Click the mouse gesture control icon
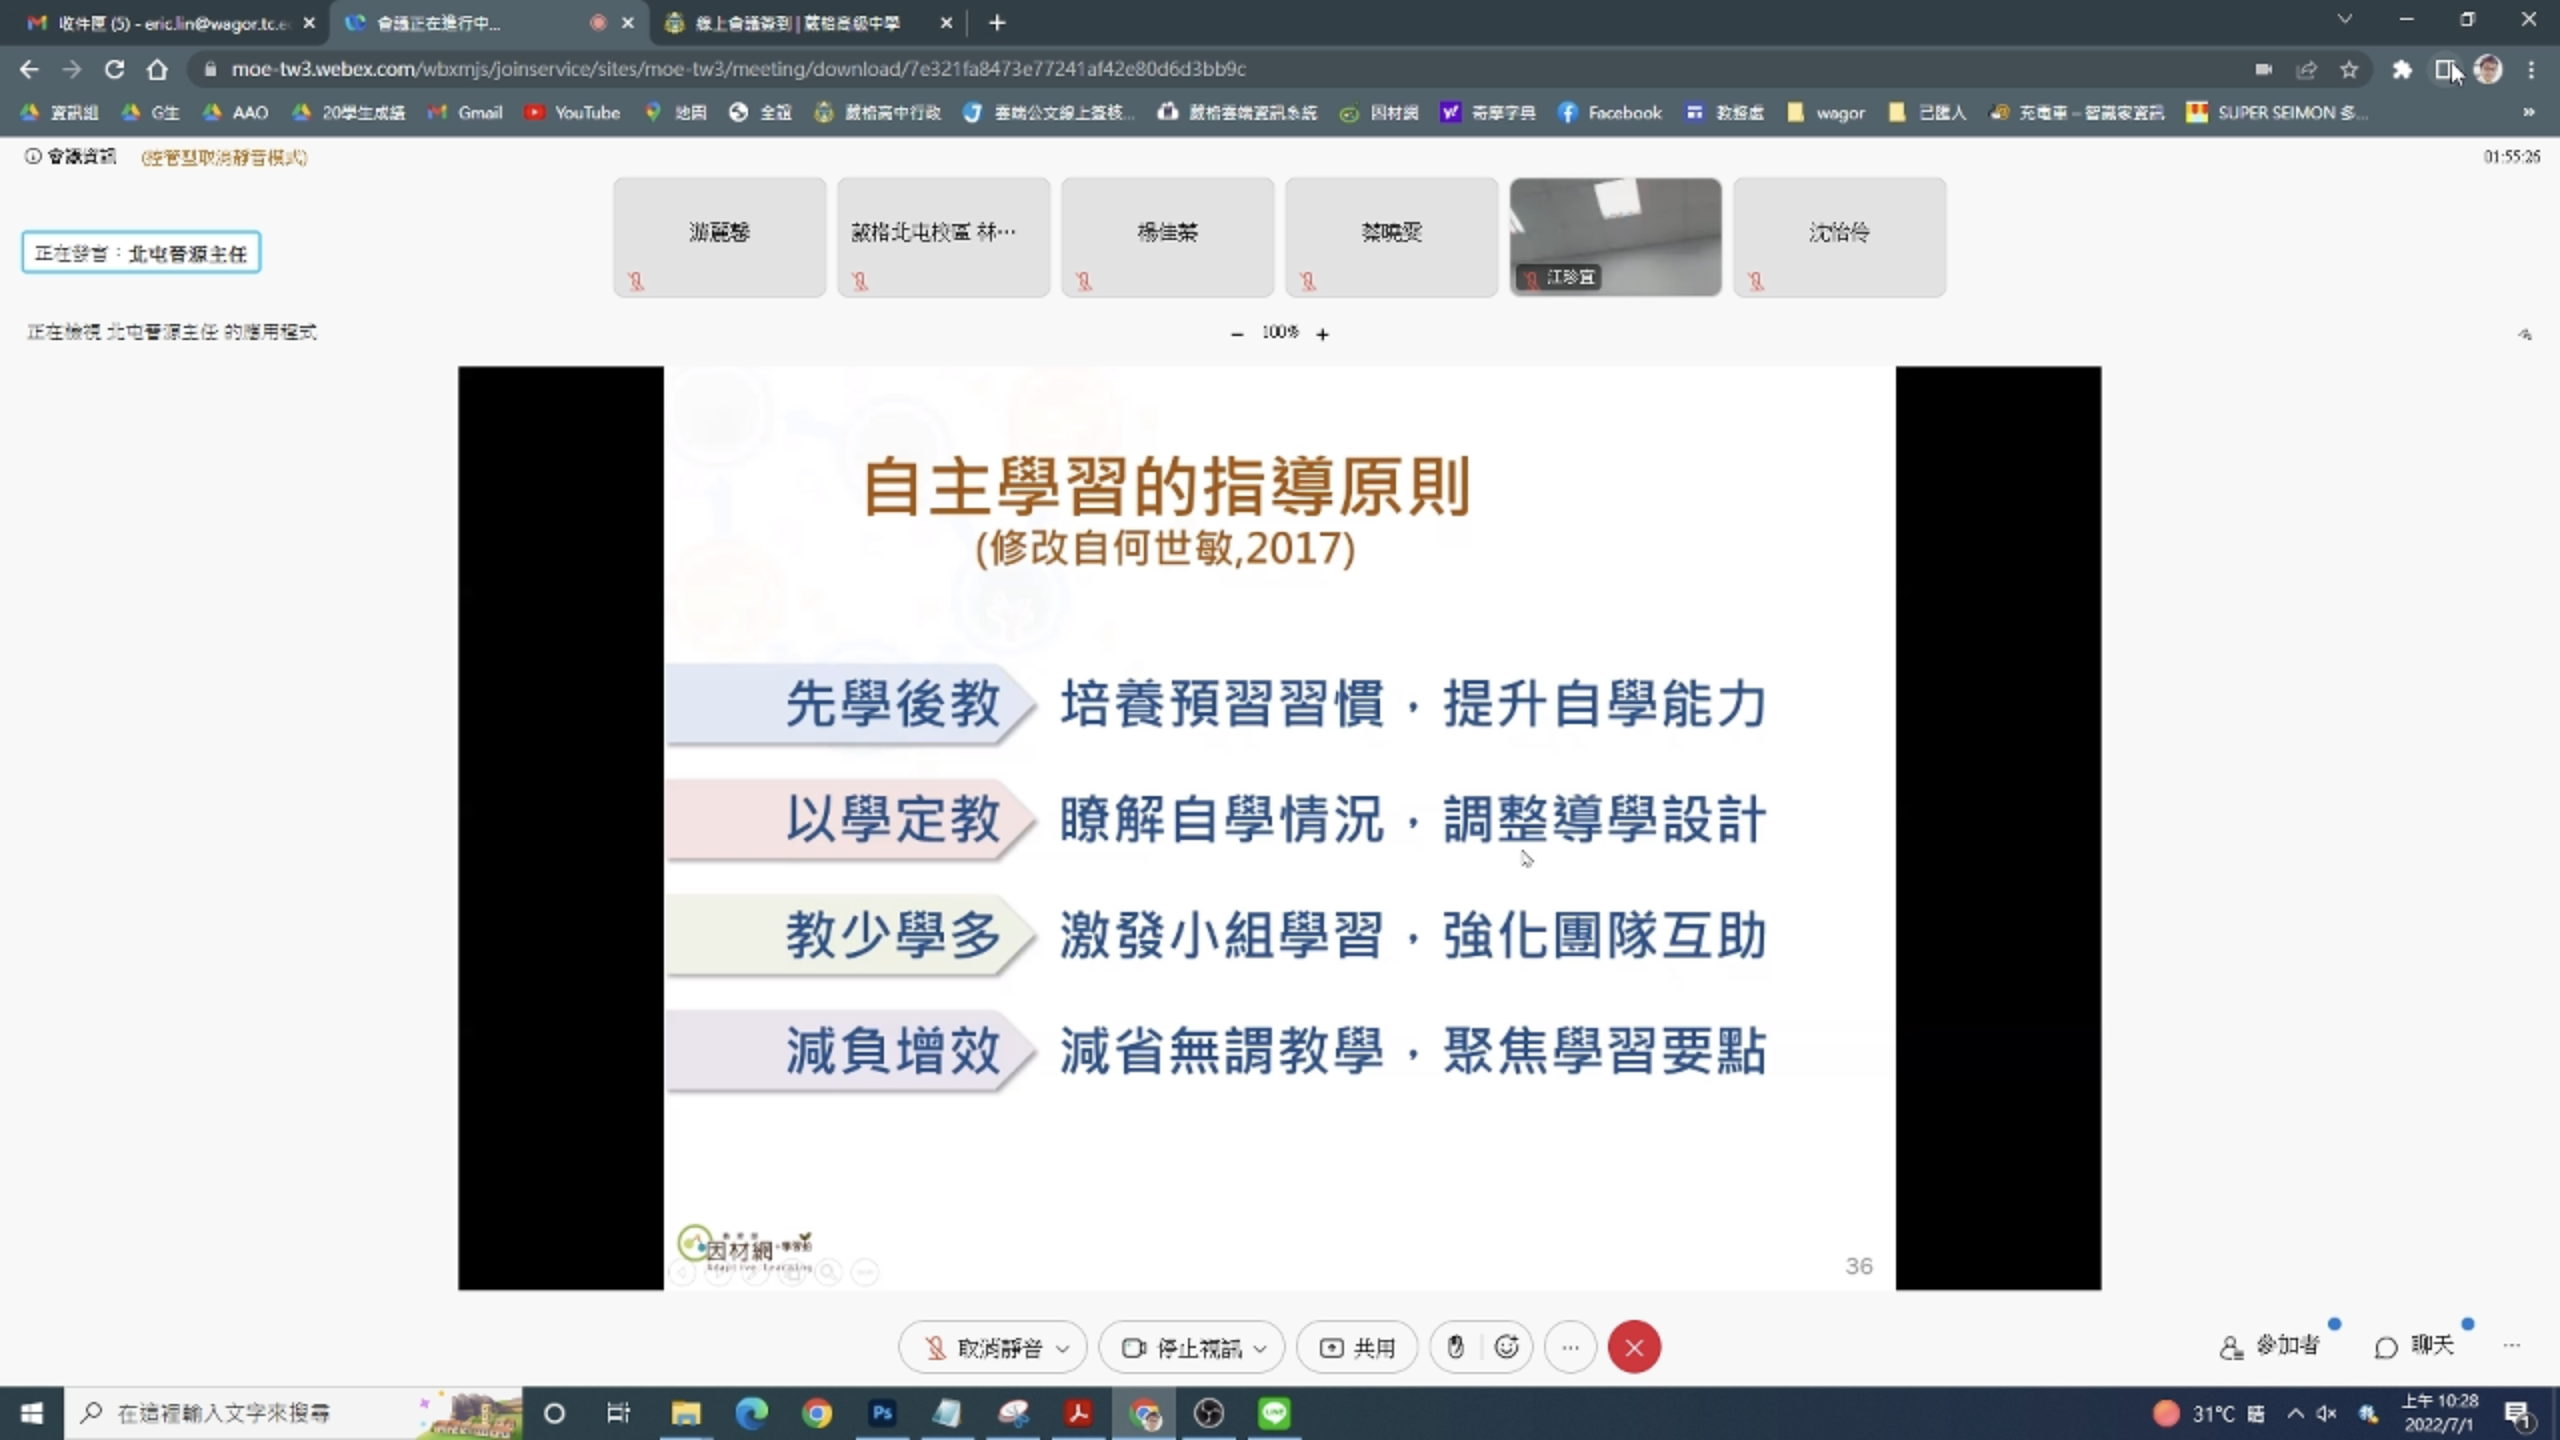This screenshot has width=2560, height=1440. click(x=1456, y=1348)
